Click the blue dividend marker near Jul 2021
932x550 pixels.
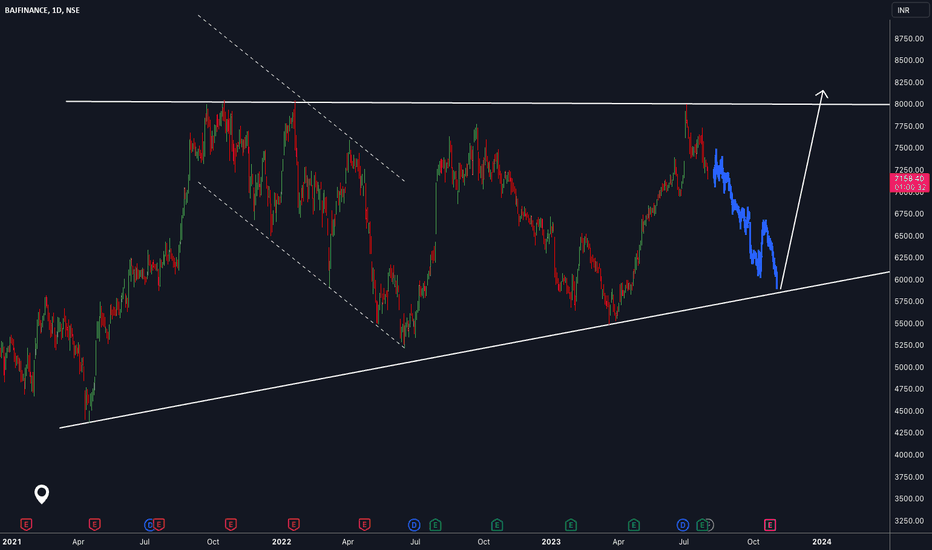point(150,524)
